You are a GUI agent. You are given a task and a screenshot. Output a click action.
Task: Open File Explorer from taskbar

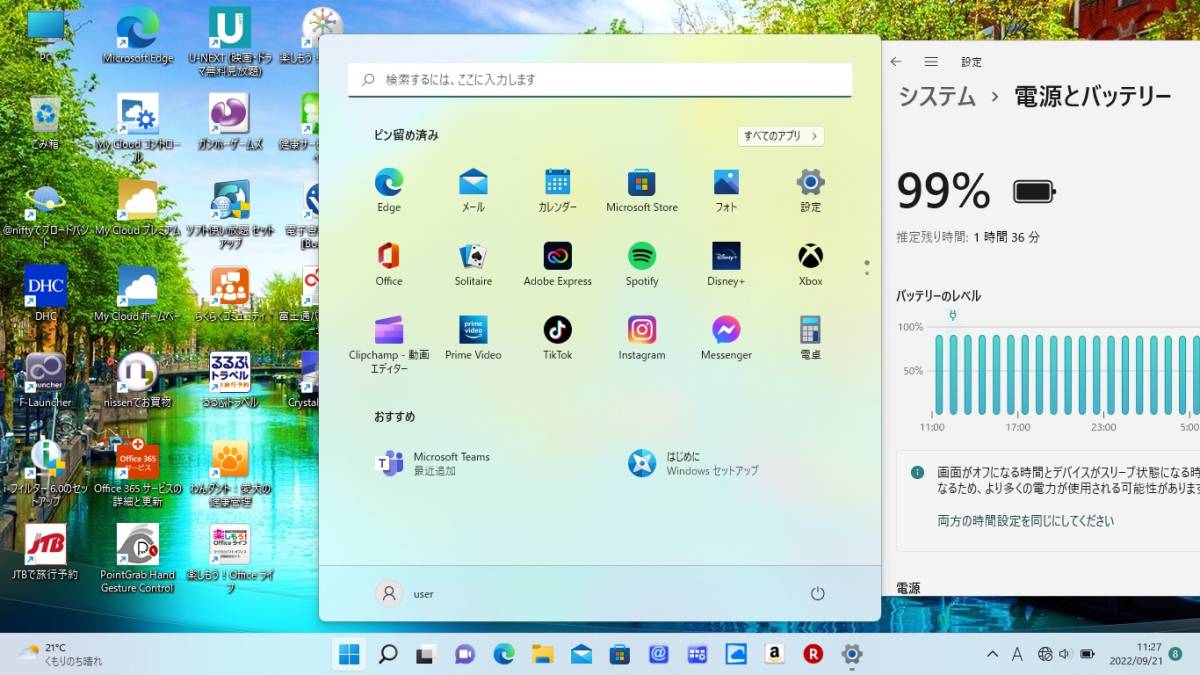(543, 654)
